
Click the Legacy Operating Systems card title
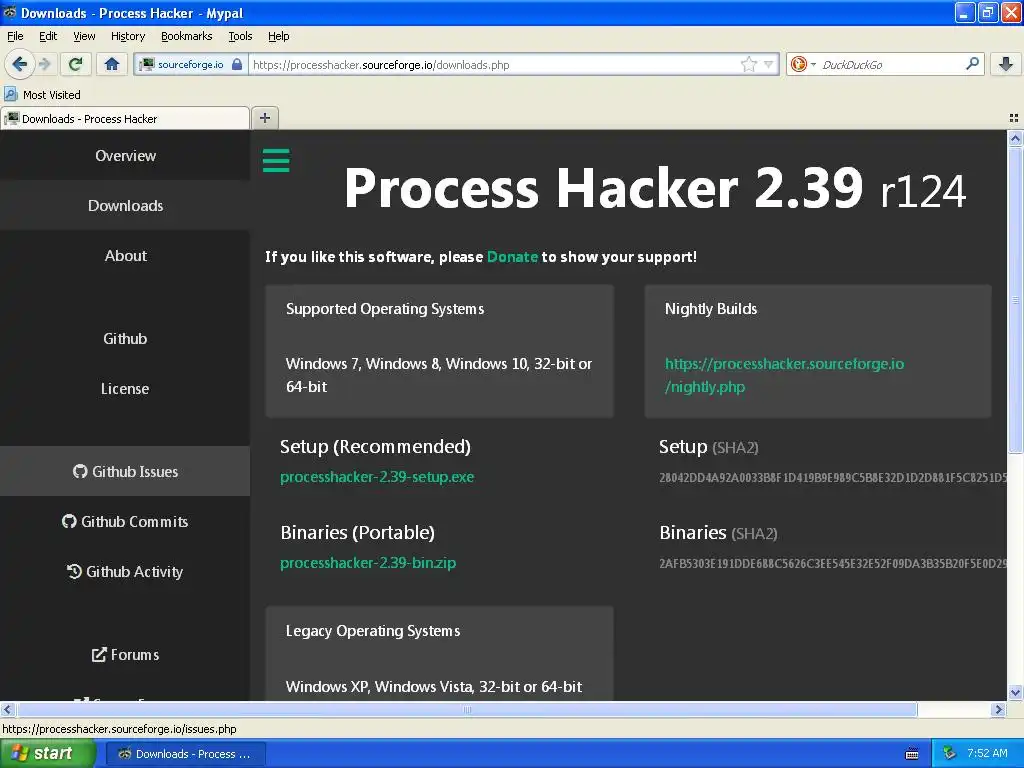372,631
